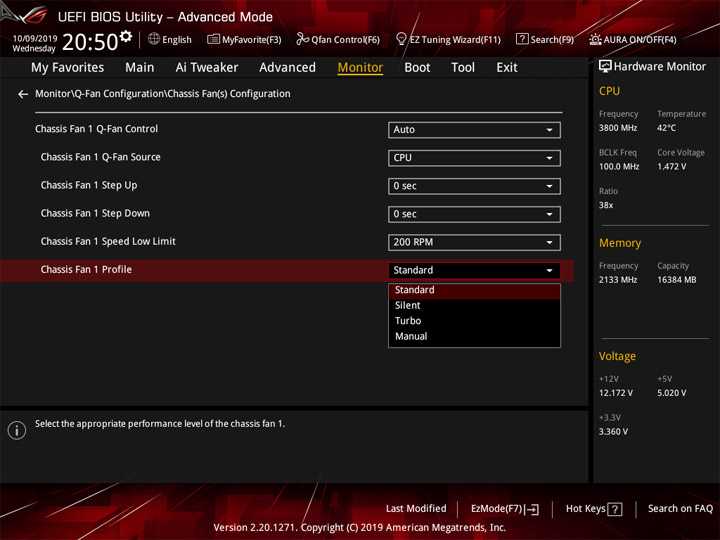
Task: Select Chassis Fan 1 Speed Low Limit label
Action: pyautogui.click(x=108, y=241)
